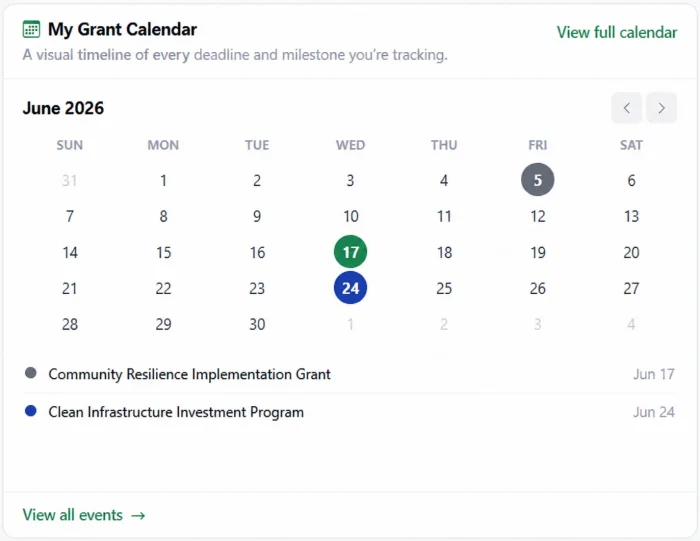Select June 21 on the calendar
Viewport: 700px width, 541px height.
click(x=70, y=288)
